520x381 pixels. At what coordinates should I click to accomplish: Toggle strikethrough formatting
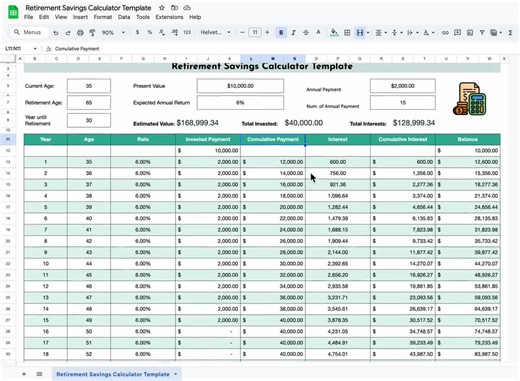(306, 33)
